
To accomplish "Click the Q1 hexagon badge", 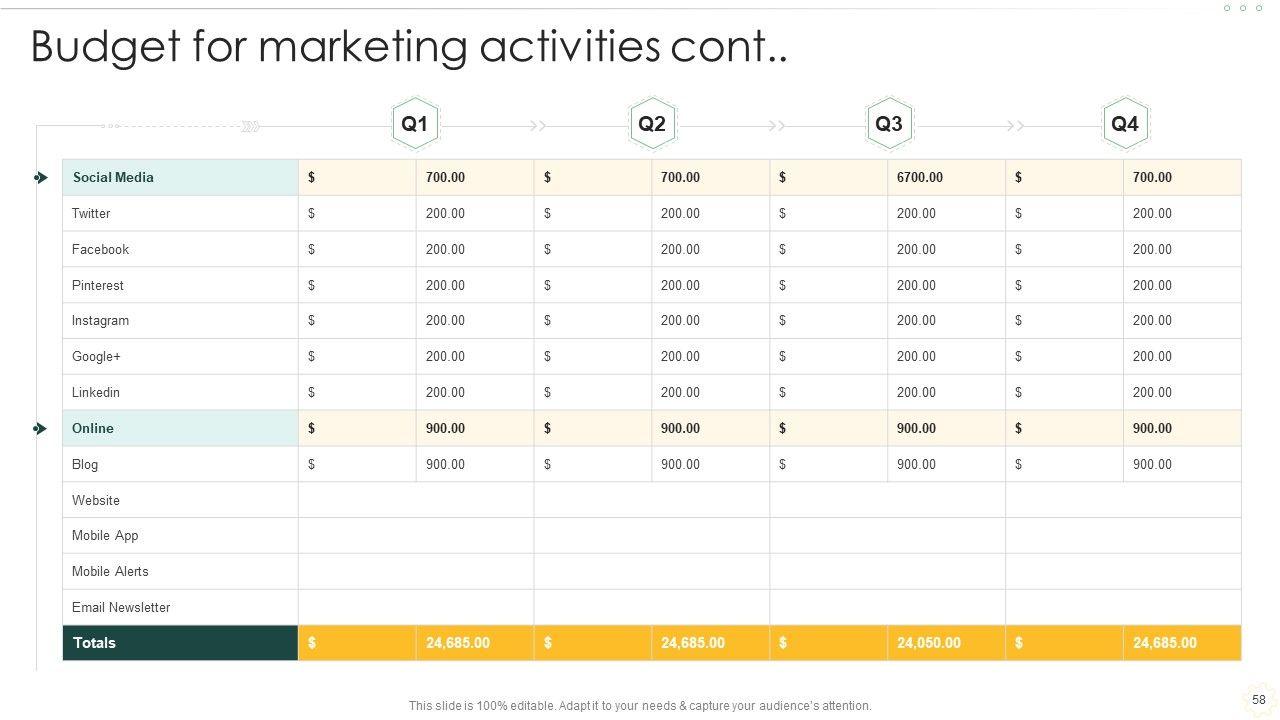I will [x=414, y=124].
